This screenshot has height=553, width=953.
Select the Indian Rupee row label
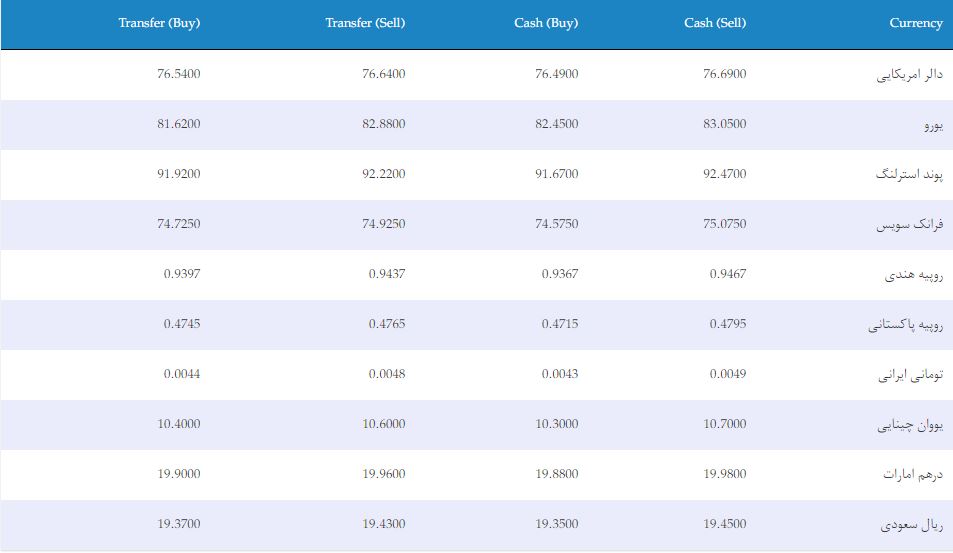913,275
